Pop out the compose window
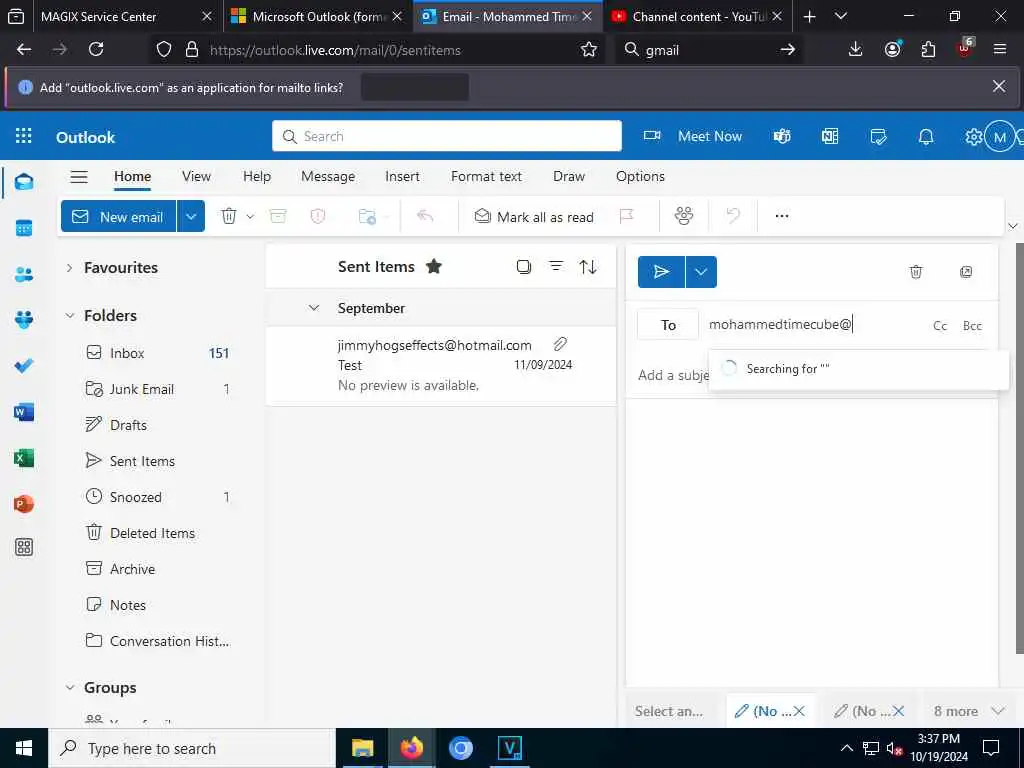The width and height of the screenshot is (1024, 768). pyautogui.click(x=966, y=272)
